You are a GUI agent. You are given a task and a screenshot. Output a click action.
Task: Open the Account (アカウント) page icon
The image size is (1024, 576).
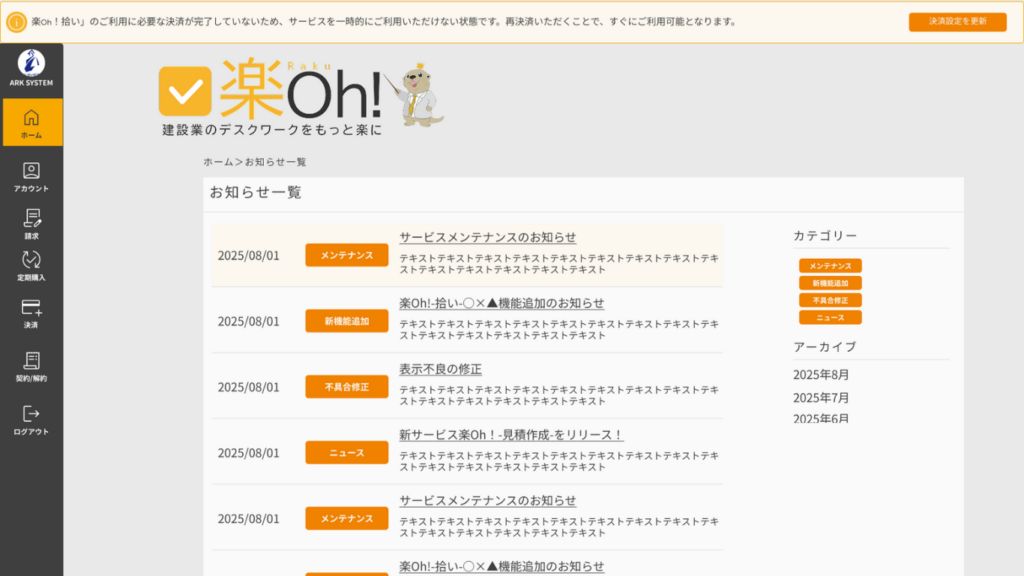pyautogui.click(x=31, y=171)
